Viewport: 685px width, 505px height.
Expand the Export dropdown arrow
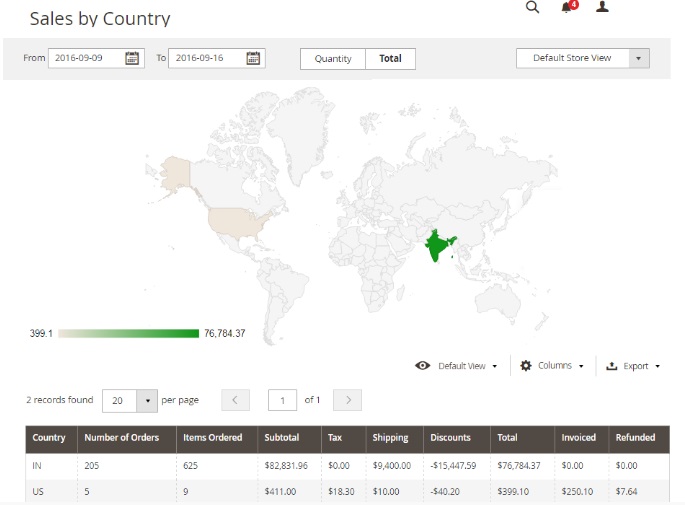click(657, 367)
